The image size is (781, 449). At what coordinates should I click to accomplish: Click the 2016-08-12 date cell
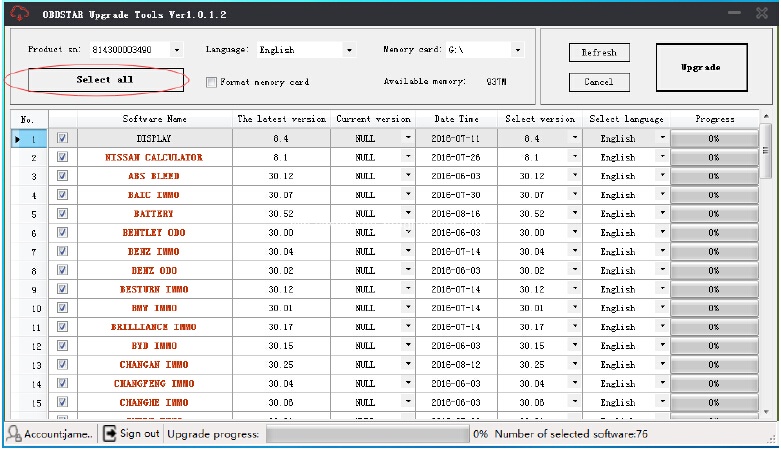456,365
